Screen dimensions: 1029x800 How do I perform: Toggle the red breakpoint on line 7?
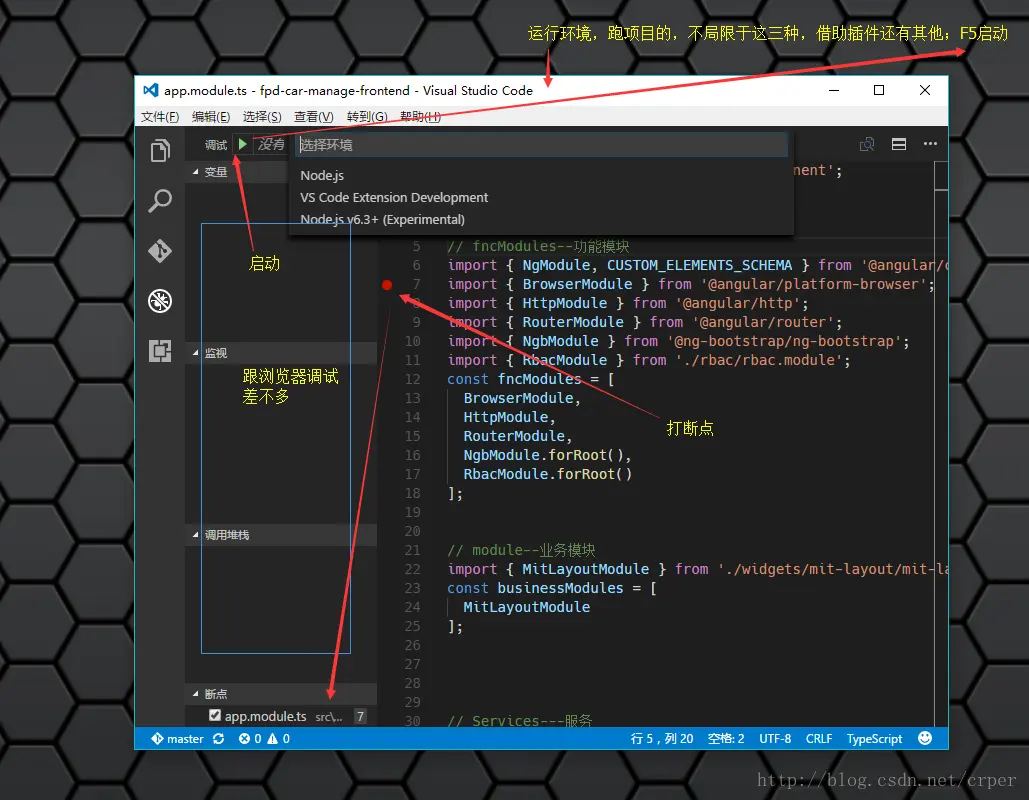point(387,284)
